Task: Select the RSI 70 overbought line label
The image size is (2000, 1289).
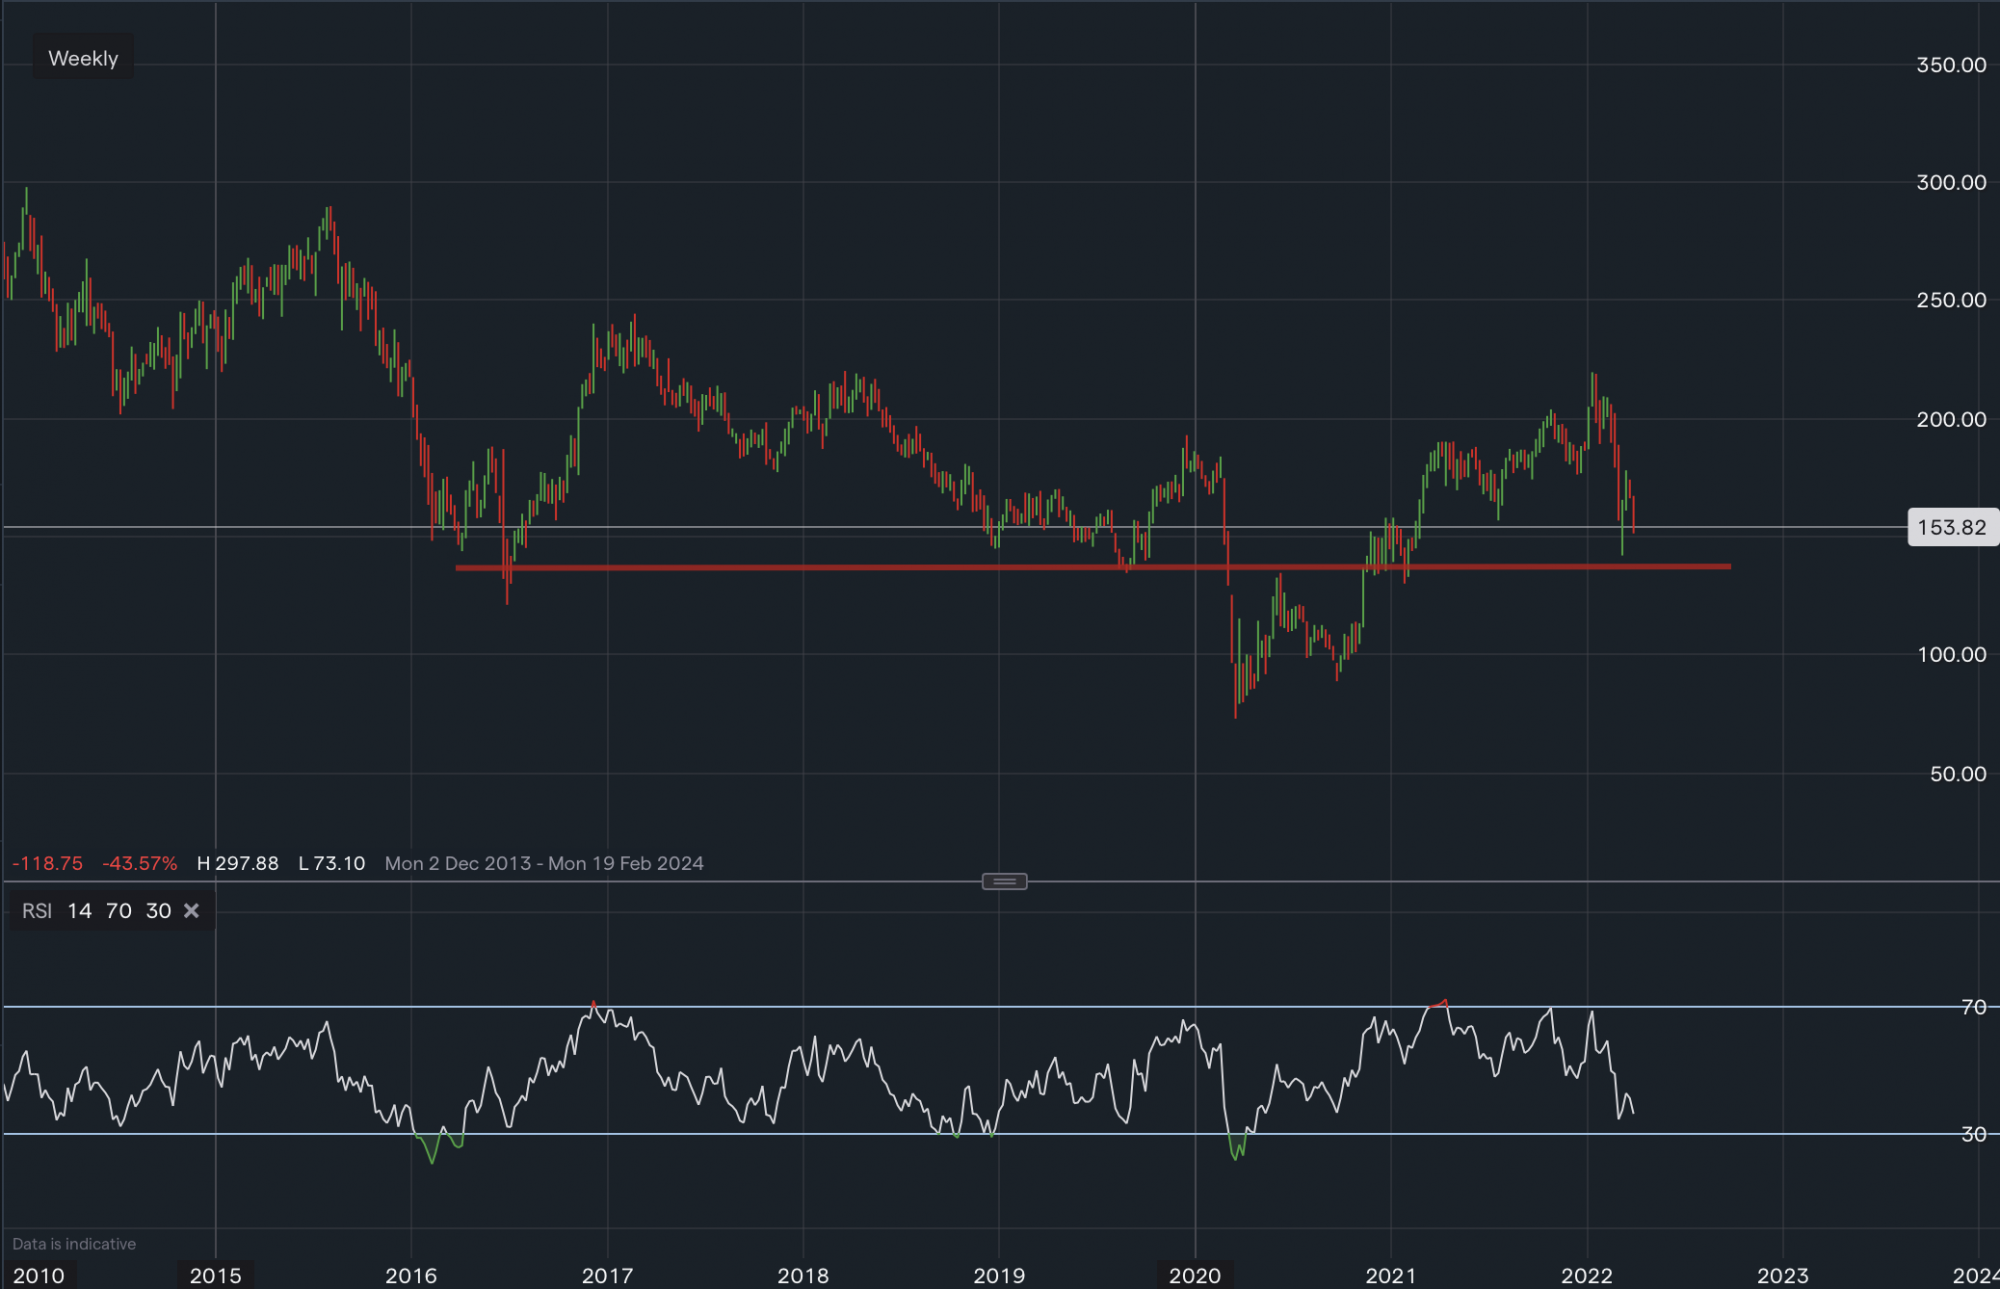Action: coord(1973,1007)
